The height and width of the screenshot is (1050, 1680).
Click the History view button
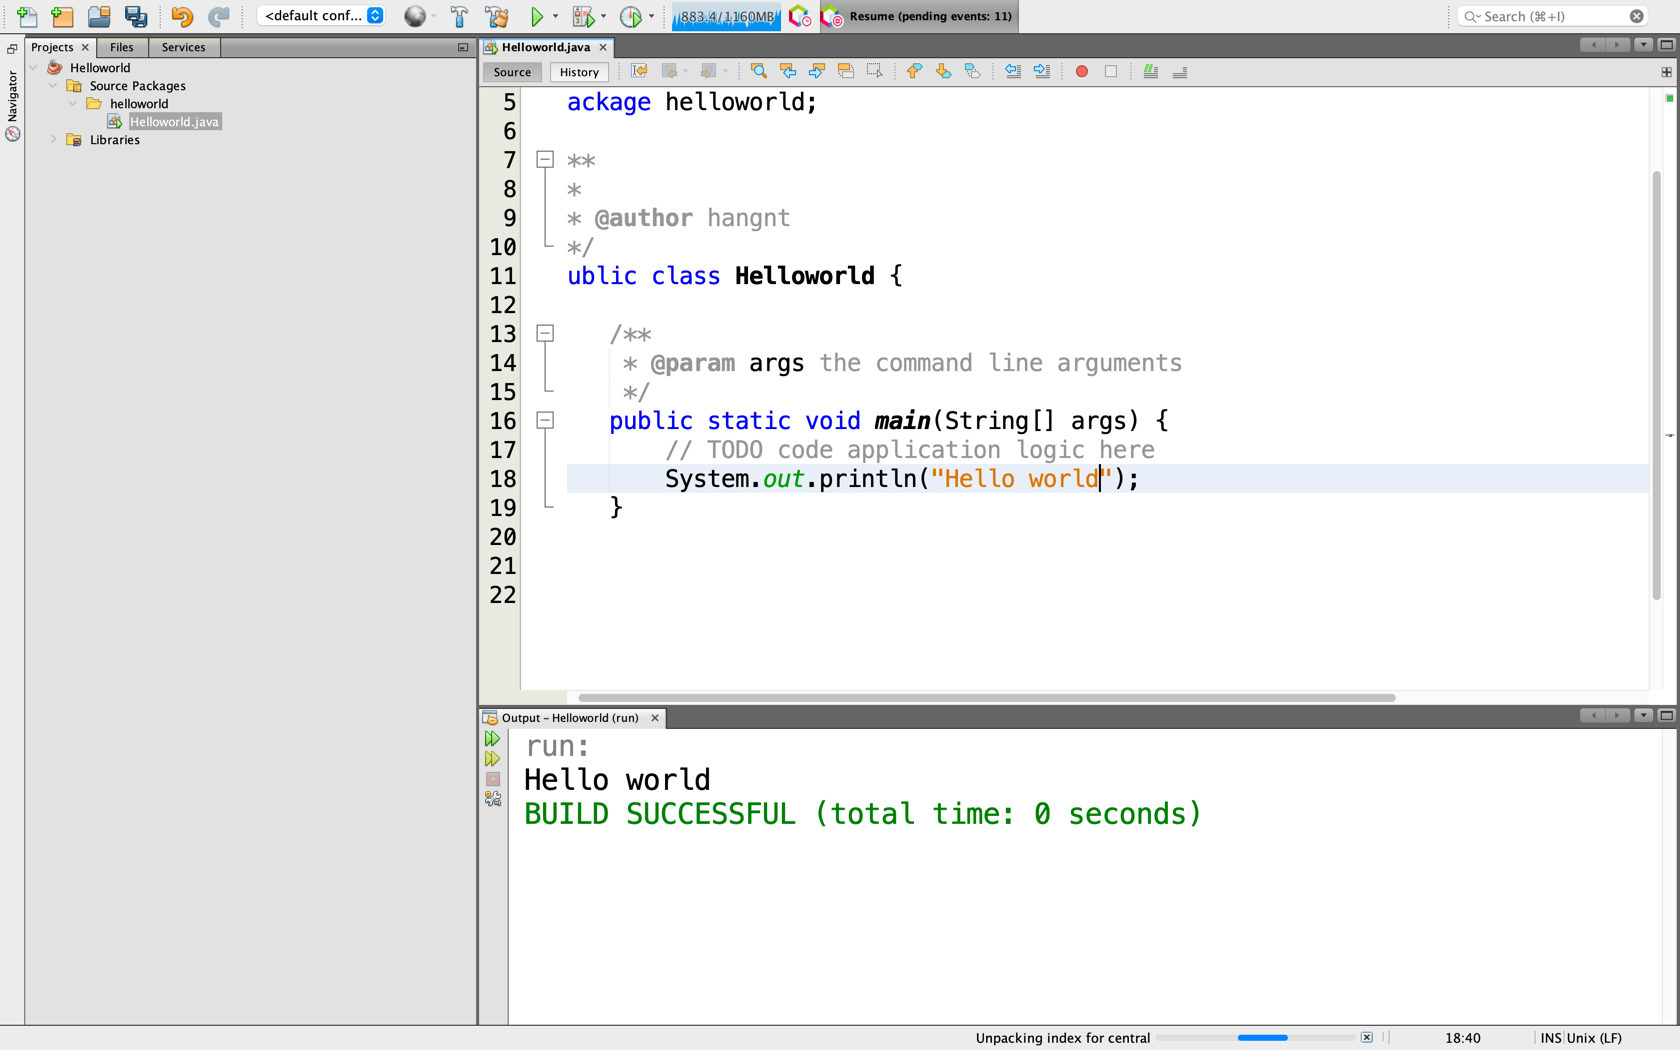point(579,72)
